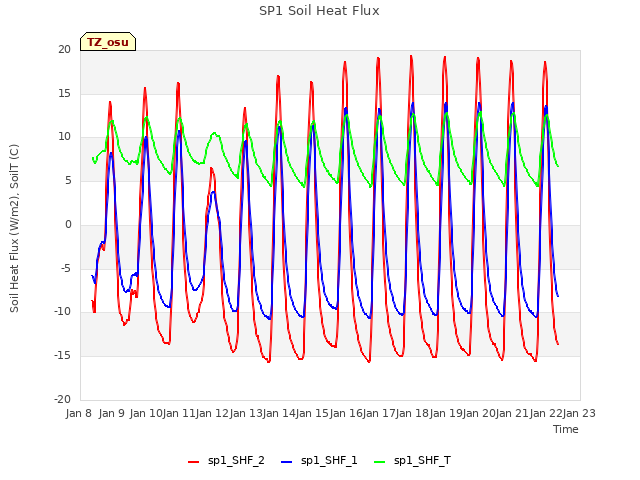This screenshot has height=480, width=640.
Task: Toggle the sp1_SHF_T legend entry
Action: click(x=412, y=460)
